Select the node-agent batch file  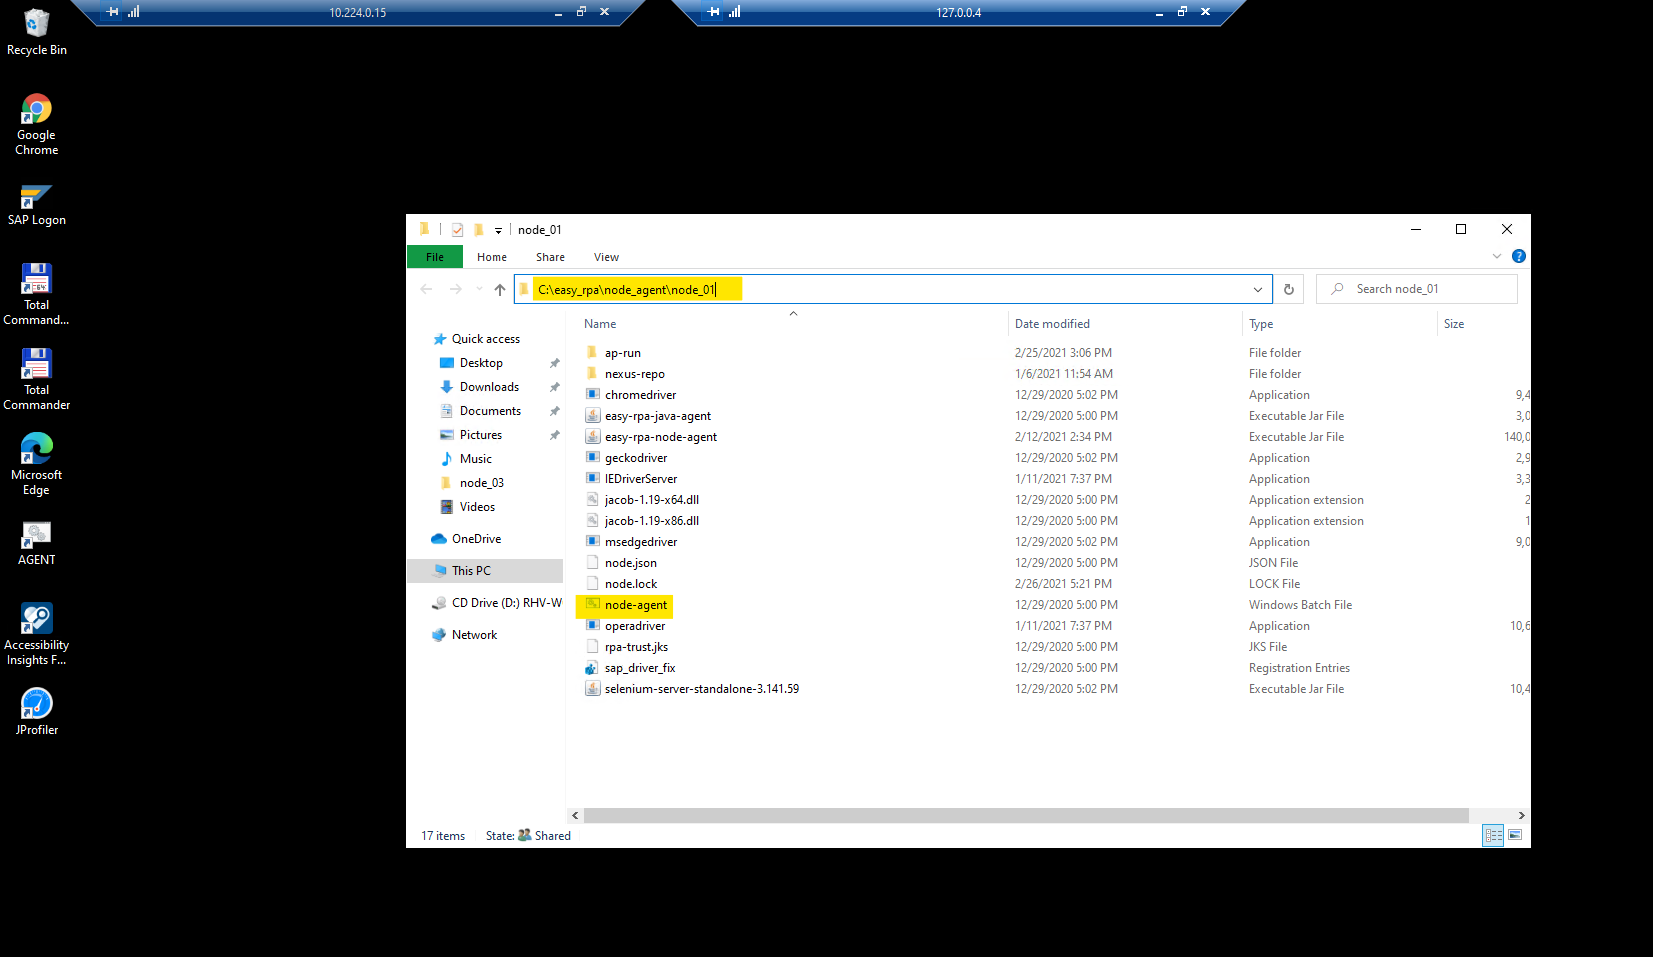point(635,605)
